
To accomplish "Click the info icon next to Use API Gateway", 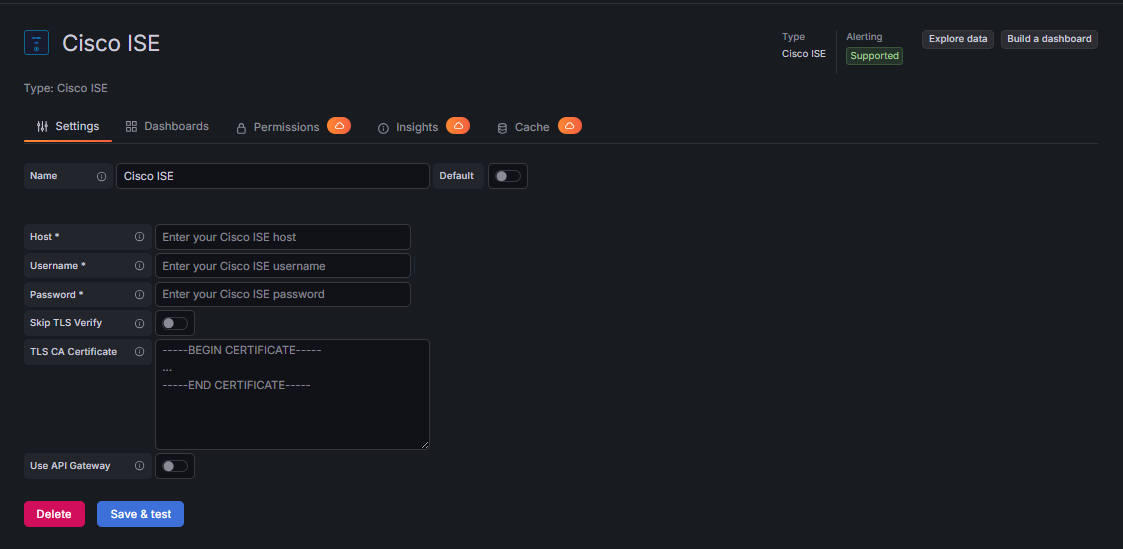I will coord(140,466).
